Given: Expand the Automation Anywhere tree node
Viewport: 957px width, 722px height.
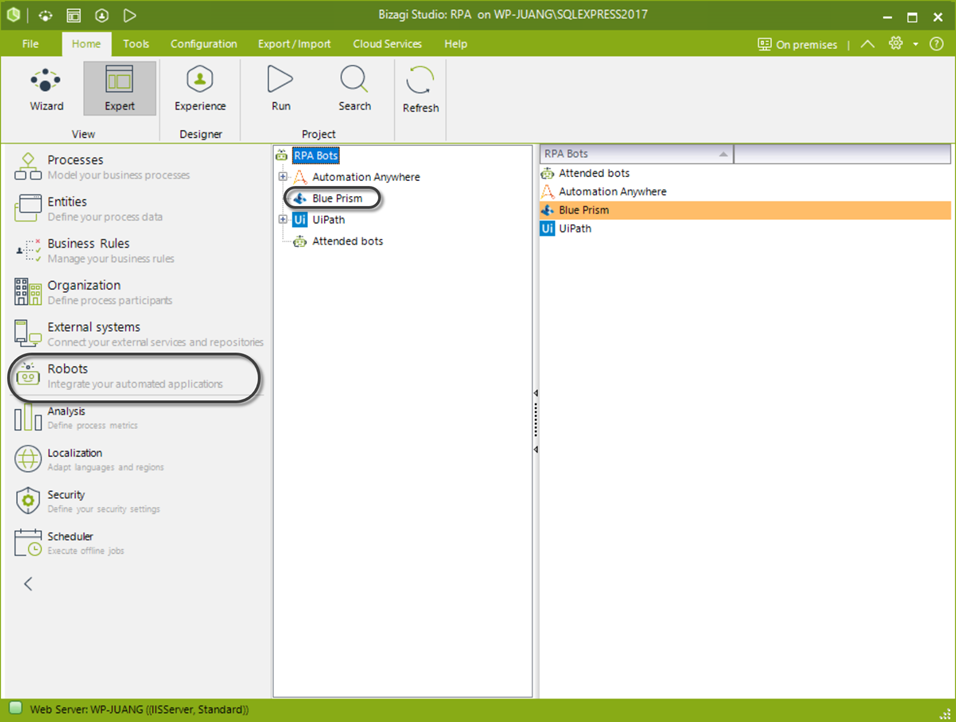Looking at the screenshot, I should (283, 177).
